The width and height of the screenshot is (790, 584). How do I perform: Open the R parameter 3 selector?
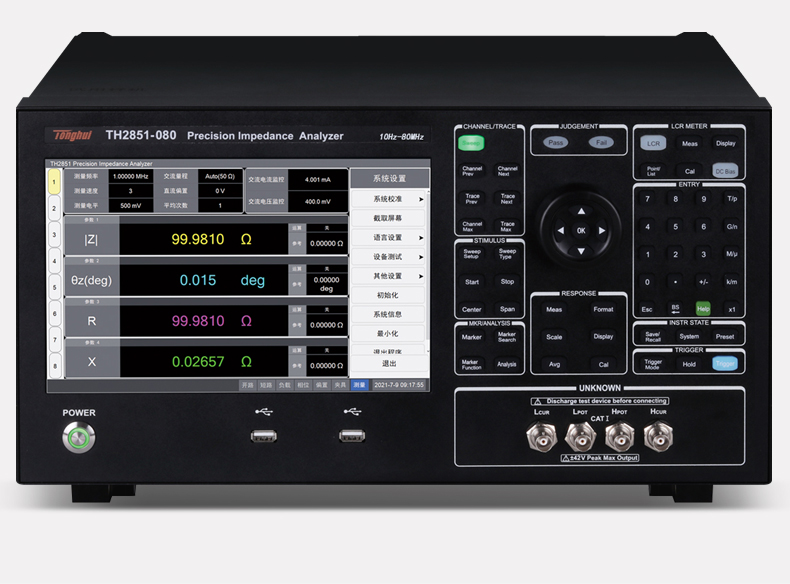point(91,321)
